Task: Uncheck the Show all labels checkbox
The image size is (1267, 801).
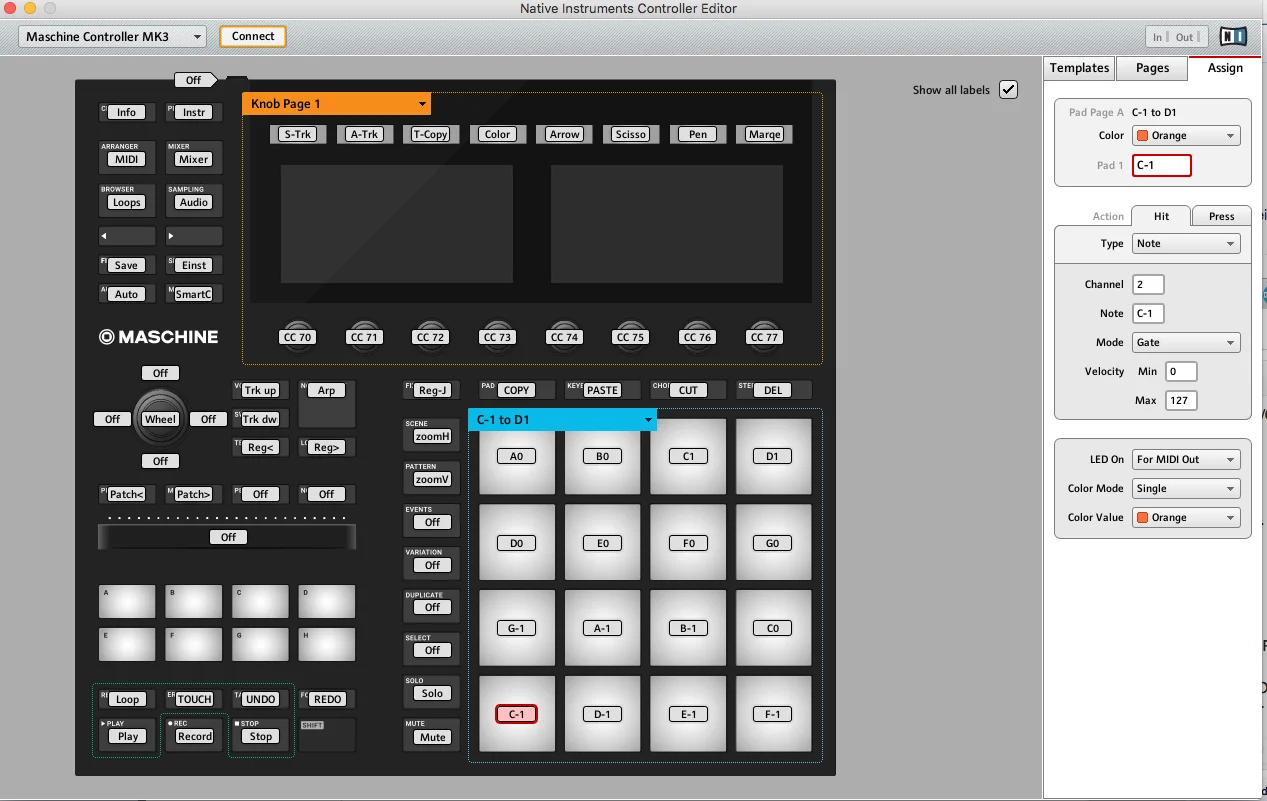Action: click(1008, 90)
